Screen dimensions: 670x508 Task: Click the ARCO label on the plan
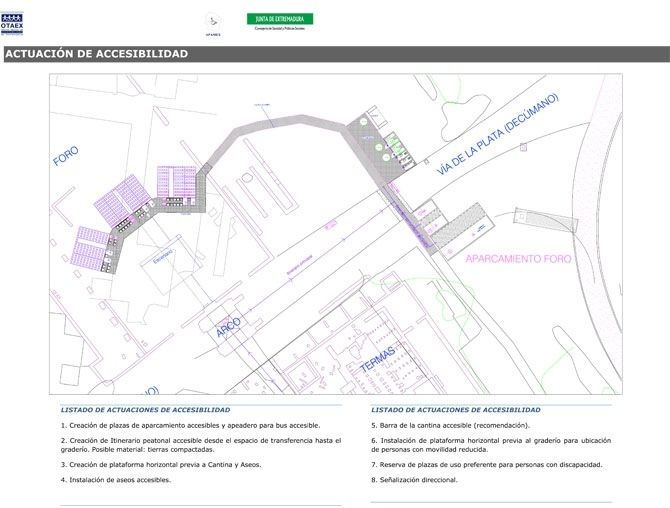(x=229, y=328)
